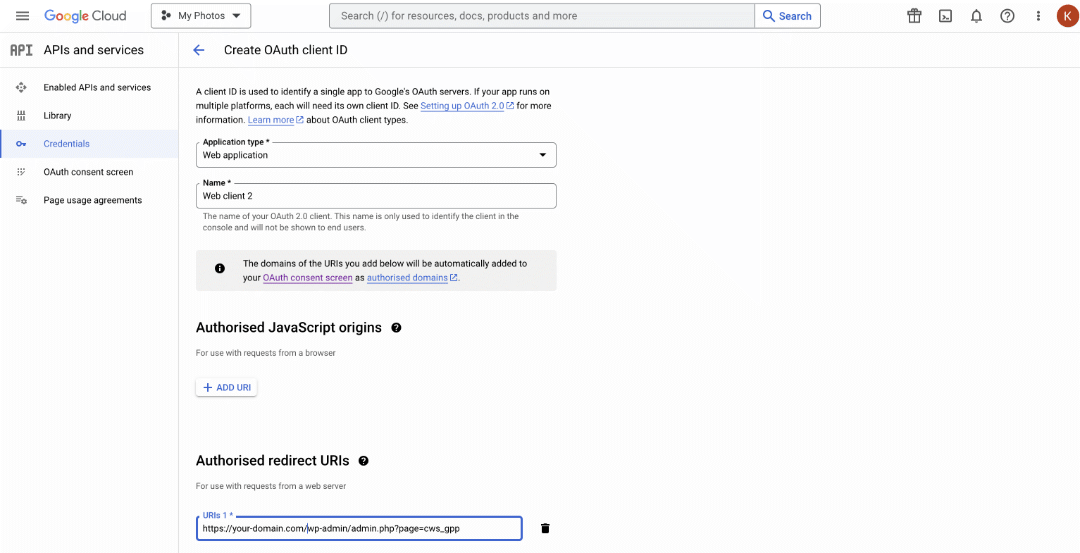Open the notifications bell
Viewport: 1080px width, 553px height.
pyautogui.click(x=976, y=16)
